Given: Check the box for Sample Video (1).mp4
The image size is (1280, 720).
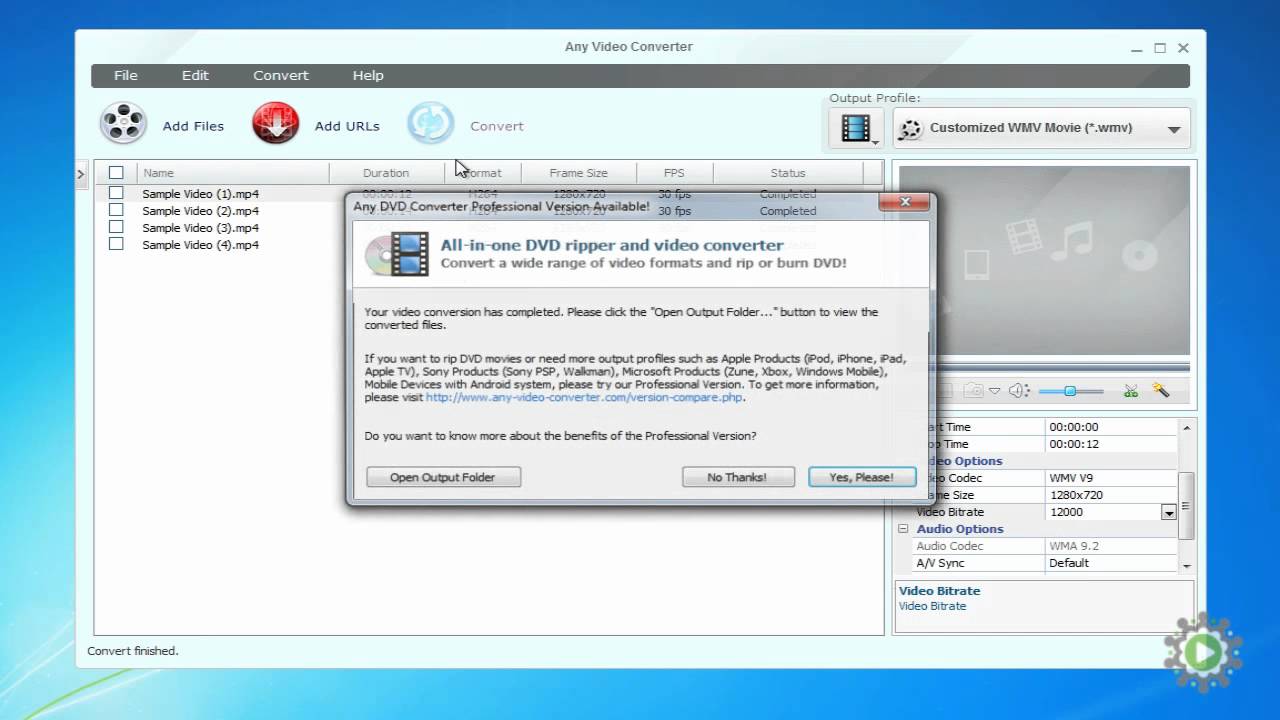Looking at the screenshot, I should [116, 193].
